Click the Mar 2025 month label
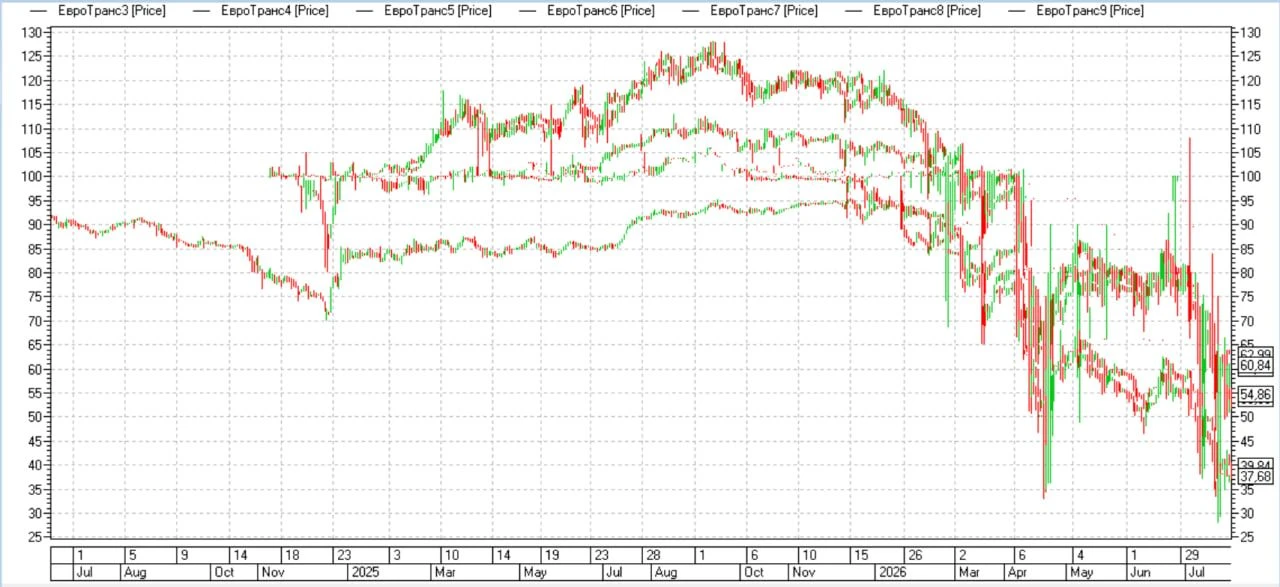1280x587 pixels. click(447, 573)
